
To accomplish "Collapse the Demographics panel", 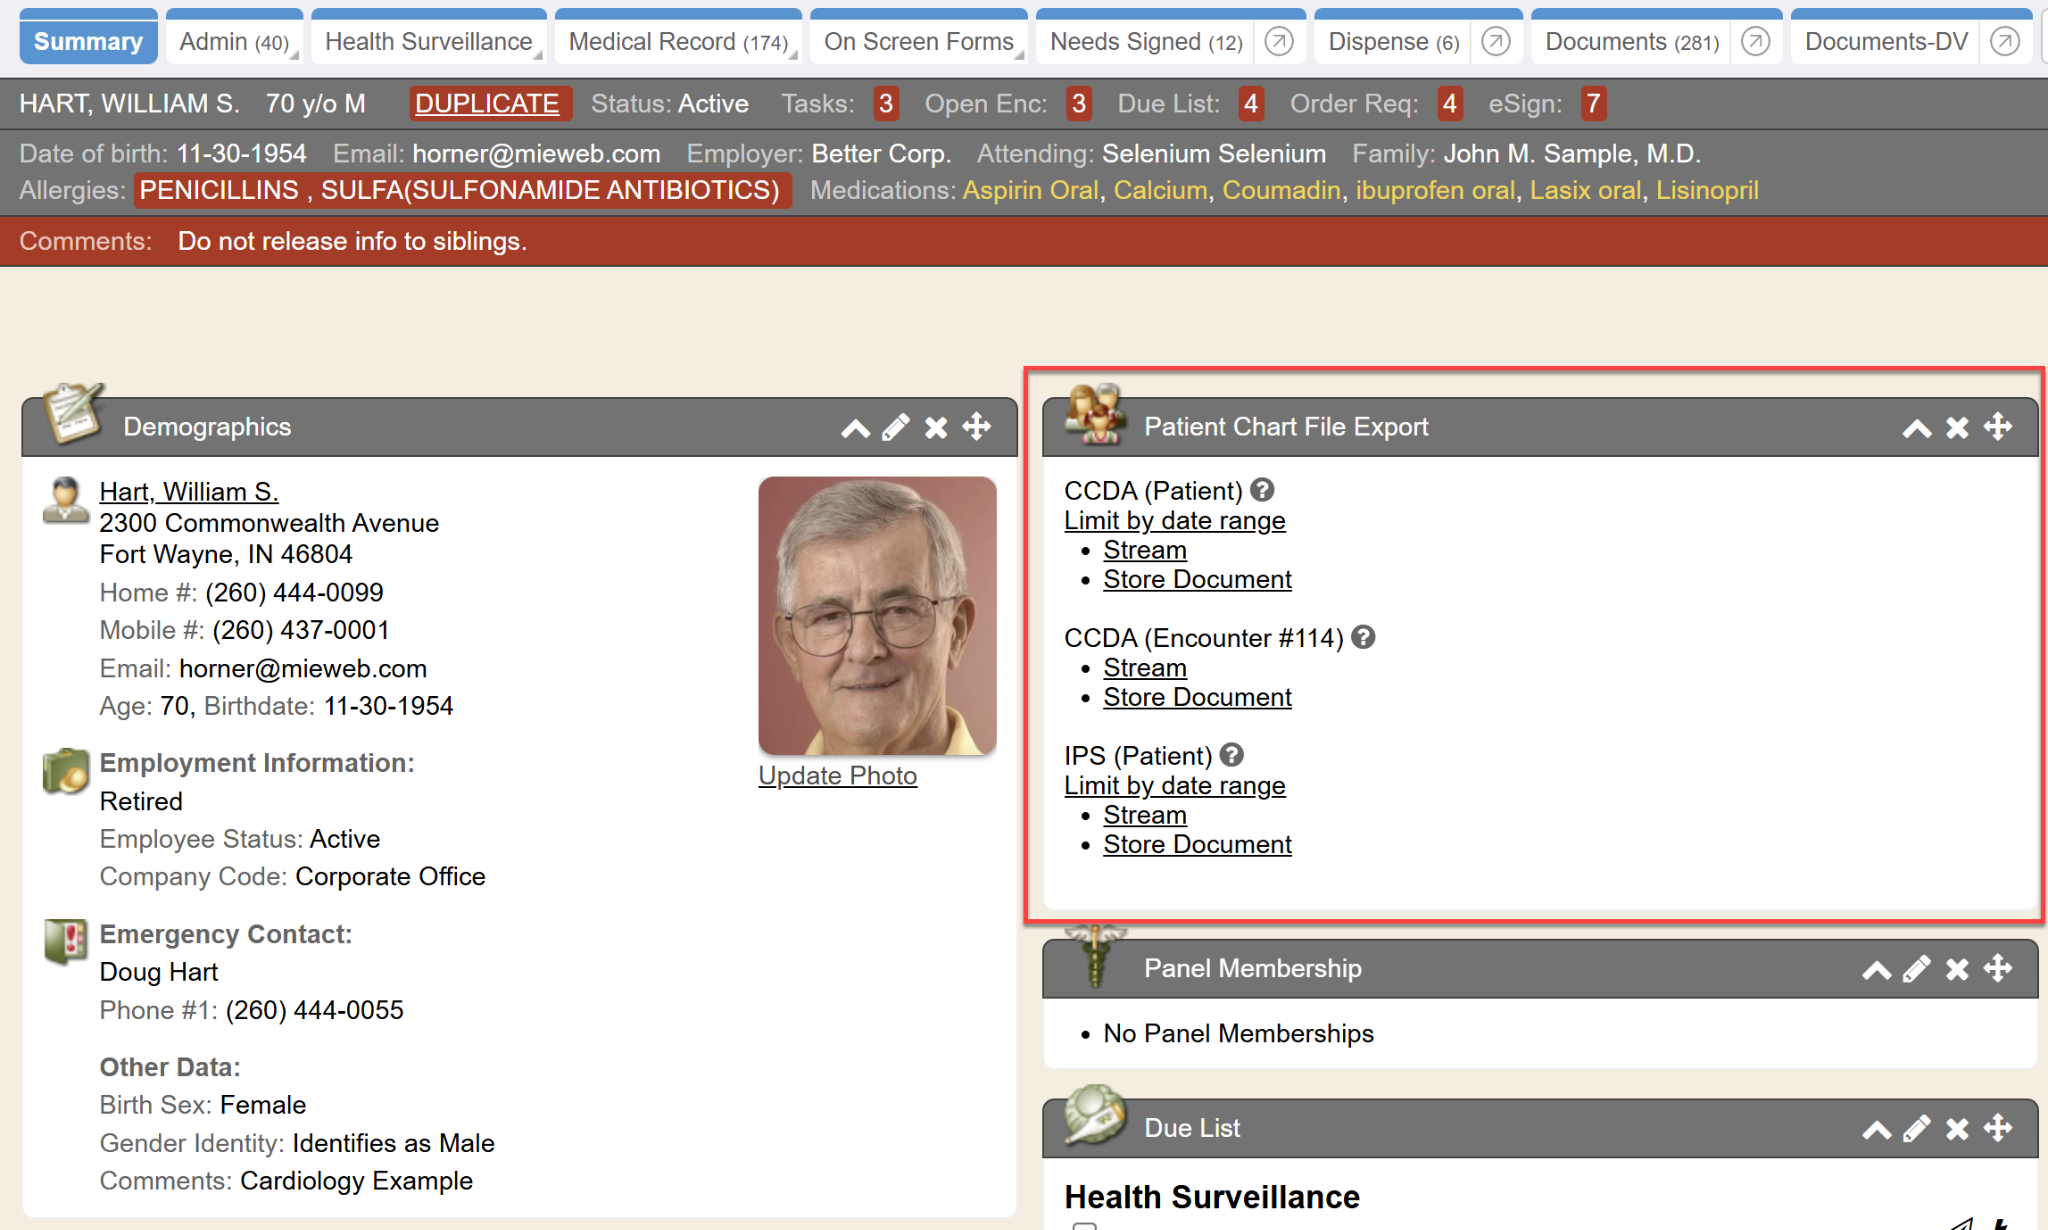I will click(x=855, y=428).
